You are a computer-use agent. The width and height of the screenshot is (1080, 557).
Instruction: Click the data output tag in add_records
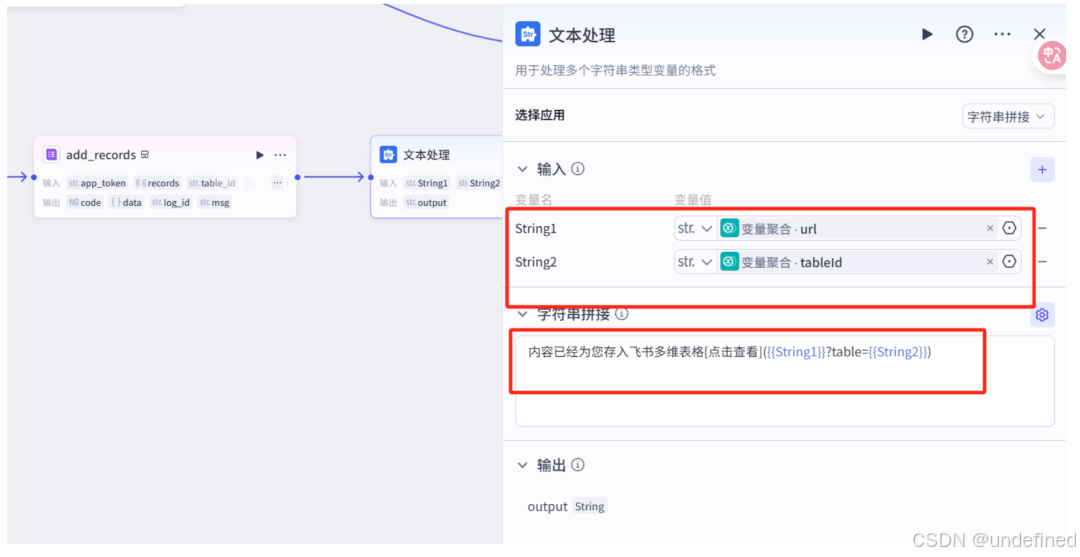click(x=127, y=202)
